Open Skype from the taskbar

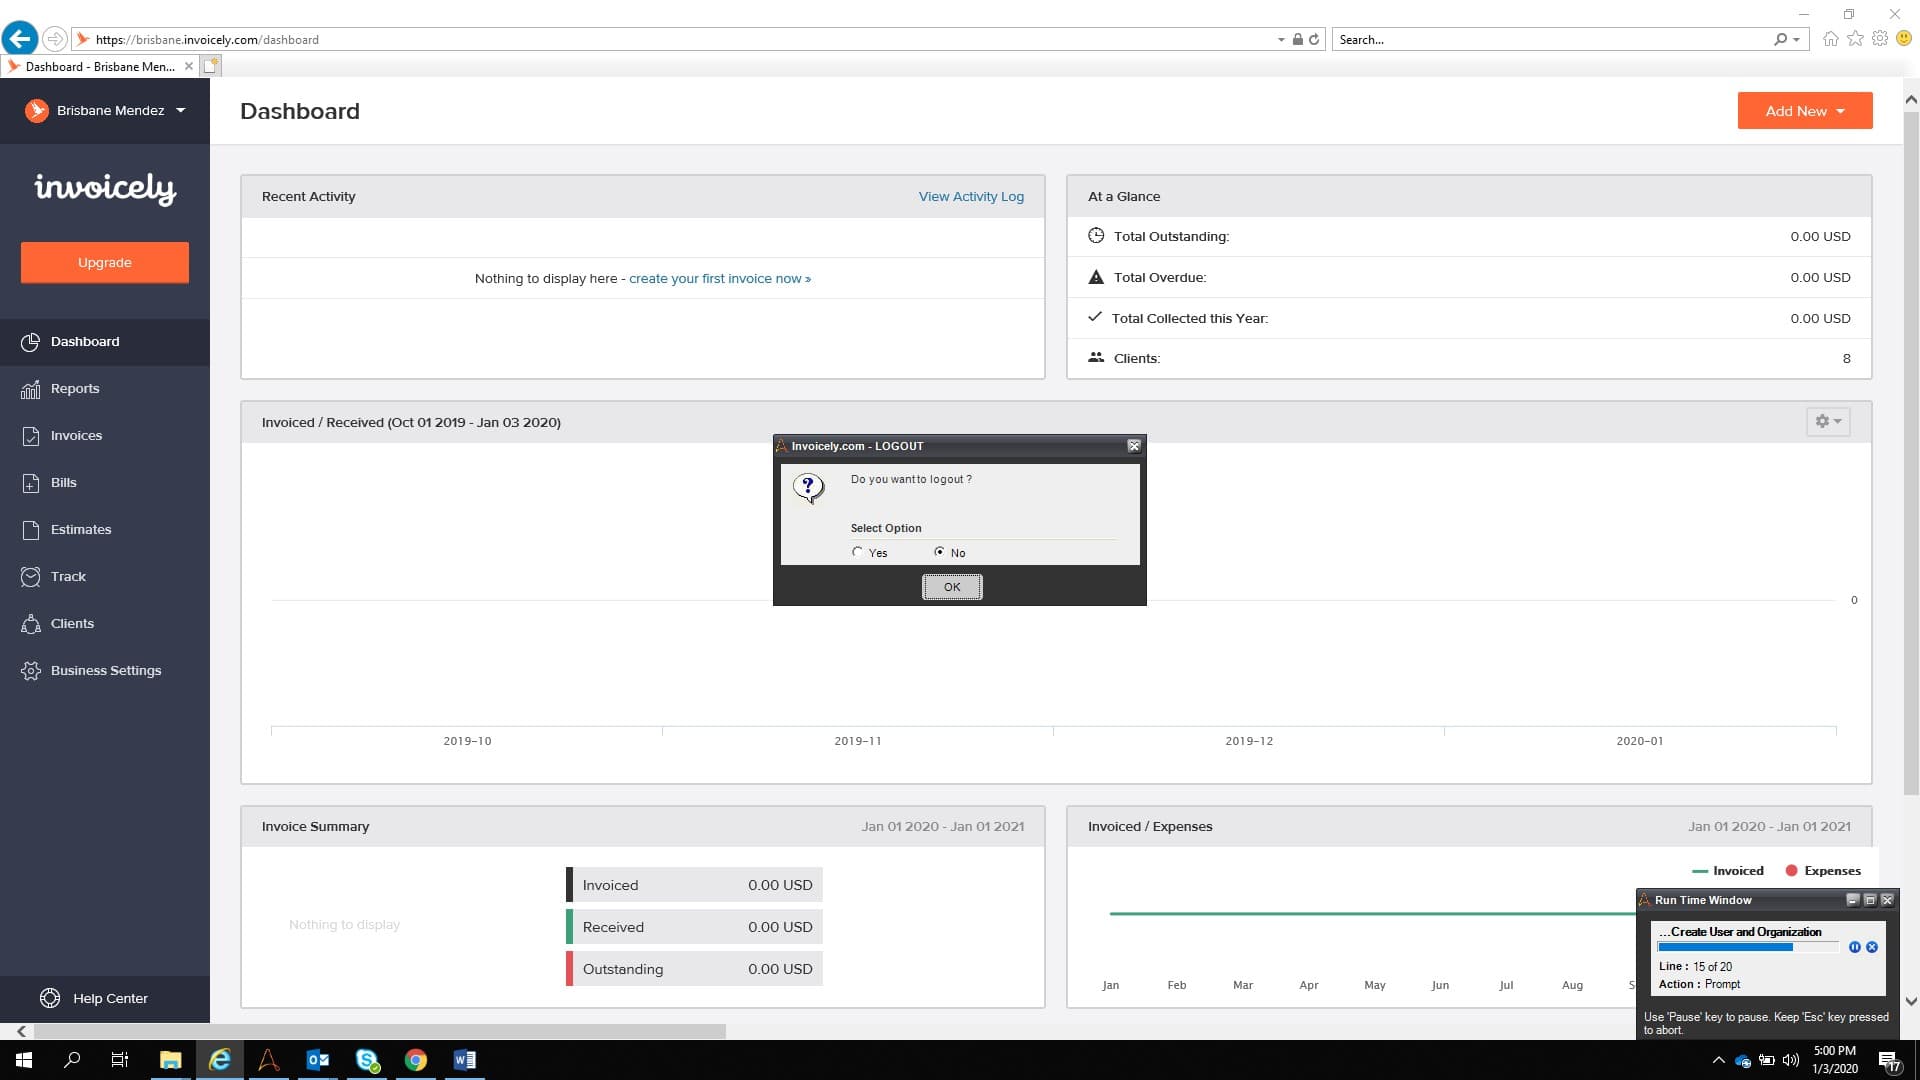click(x=367, y=1060)
